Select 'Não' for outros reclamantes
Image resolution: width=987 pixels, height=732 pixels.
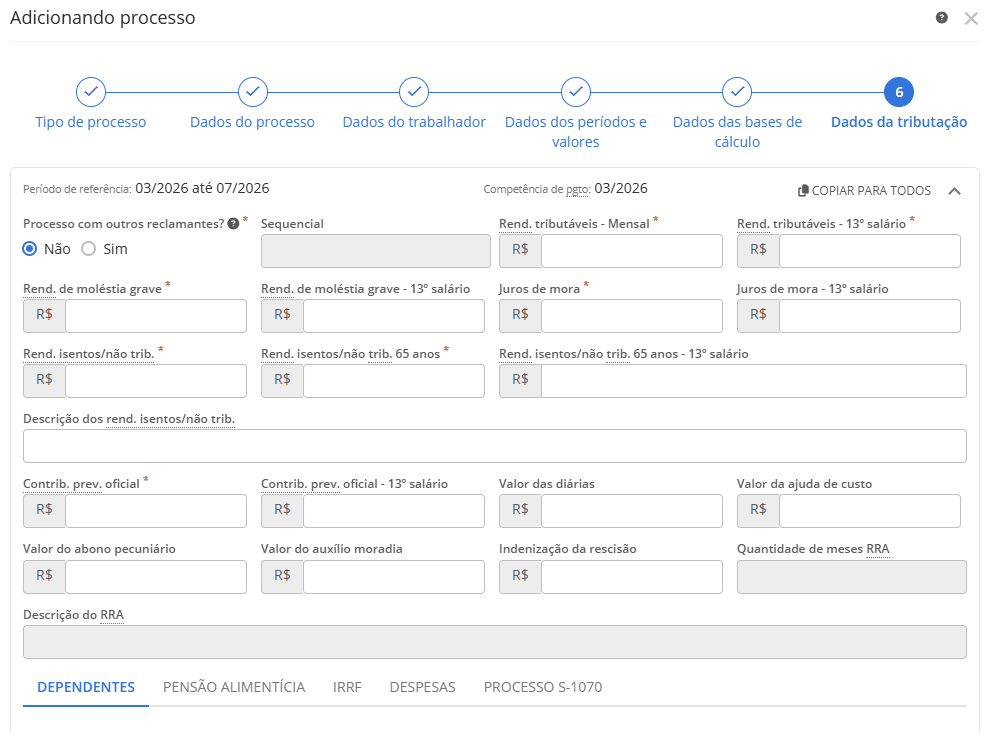coord(30,249)
